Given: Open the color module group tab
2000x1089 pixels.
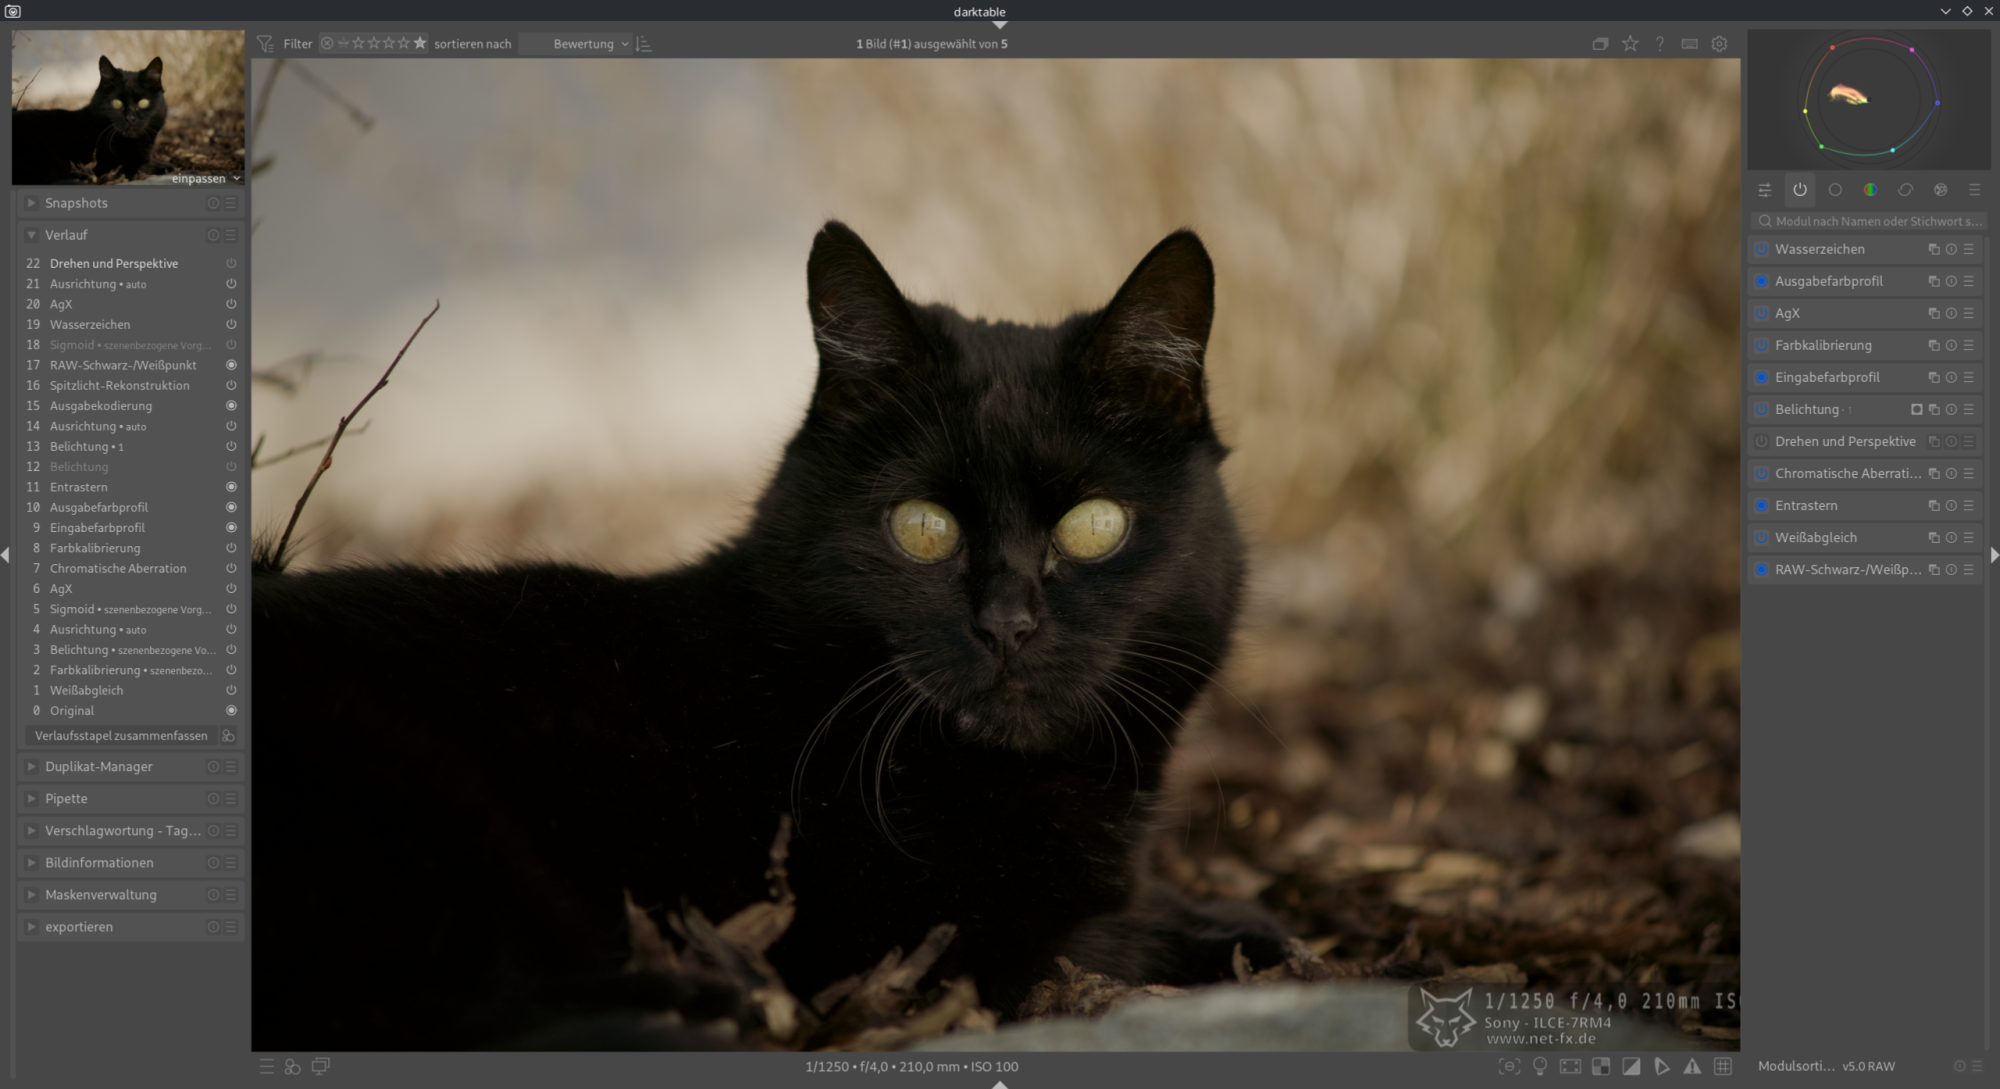Looking at the screenshot, I should click(1870, 190).
